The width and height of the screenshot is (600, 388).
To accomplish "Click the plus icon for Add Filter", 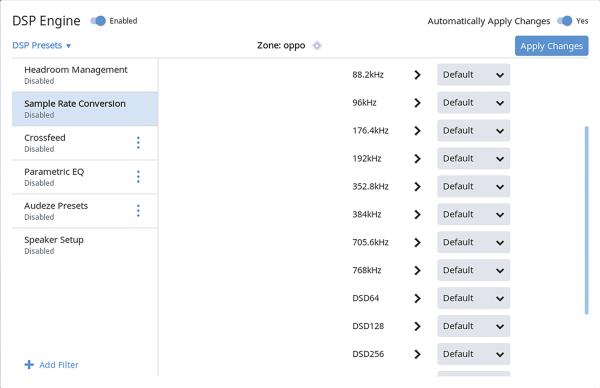I will pyautogui.click(x=29, y=365).
